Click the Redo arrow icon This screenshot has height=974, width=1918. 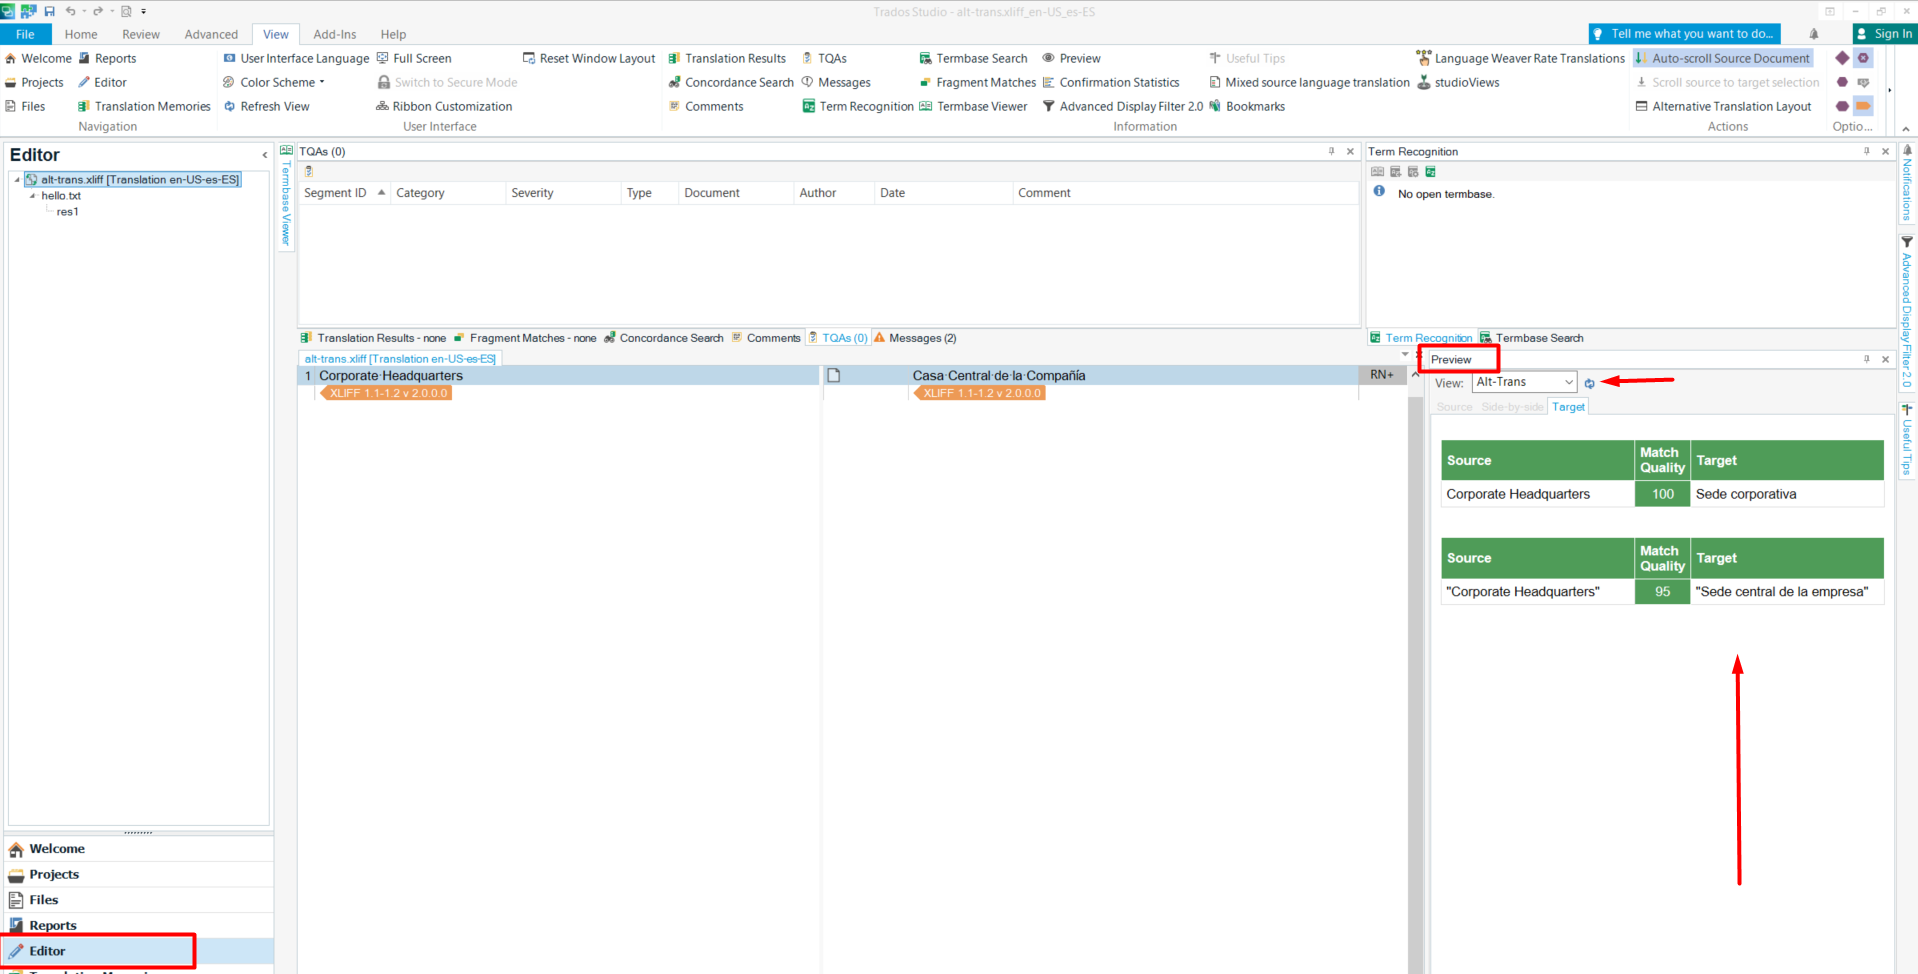pyautogui.click(x=98, y=11)
